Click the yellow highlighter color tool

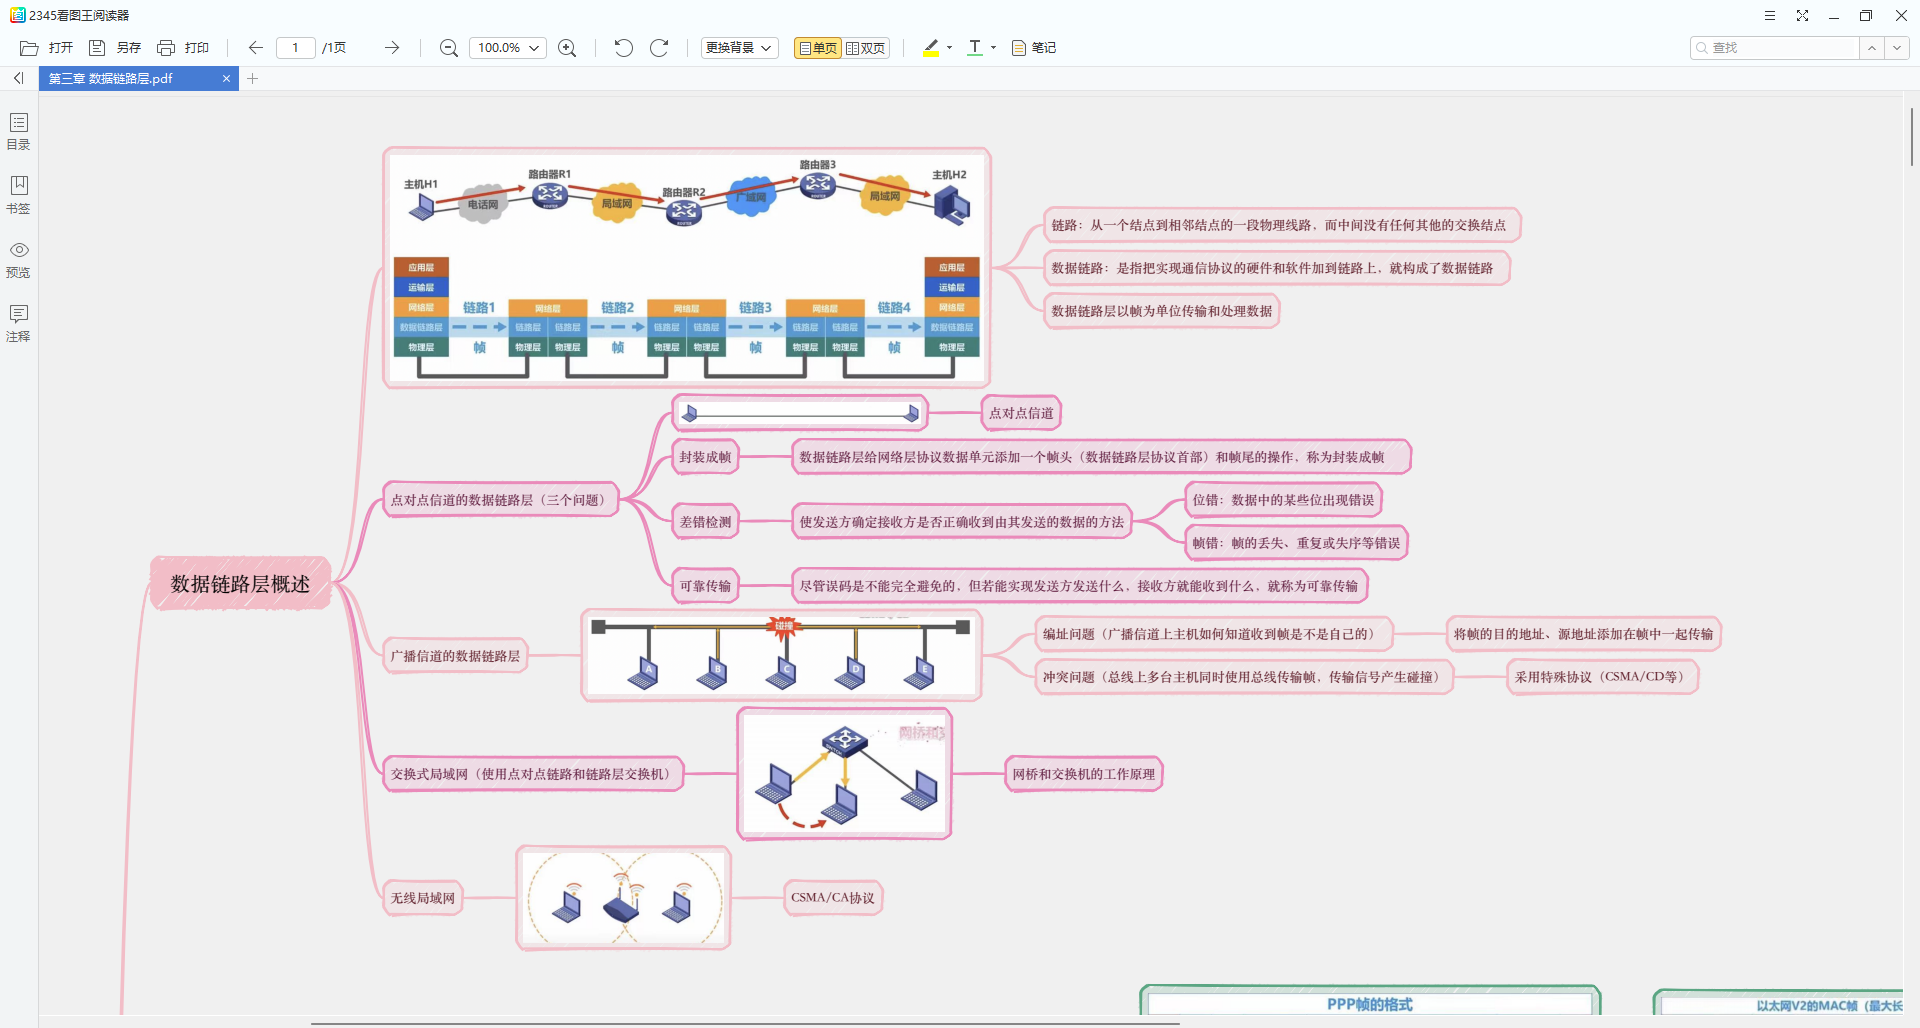931,48
